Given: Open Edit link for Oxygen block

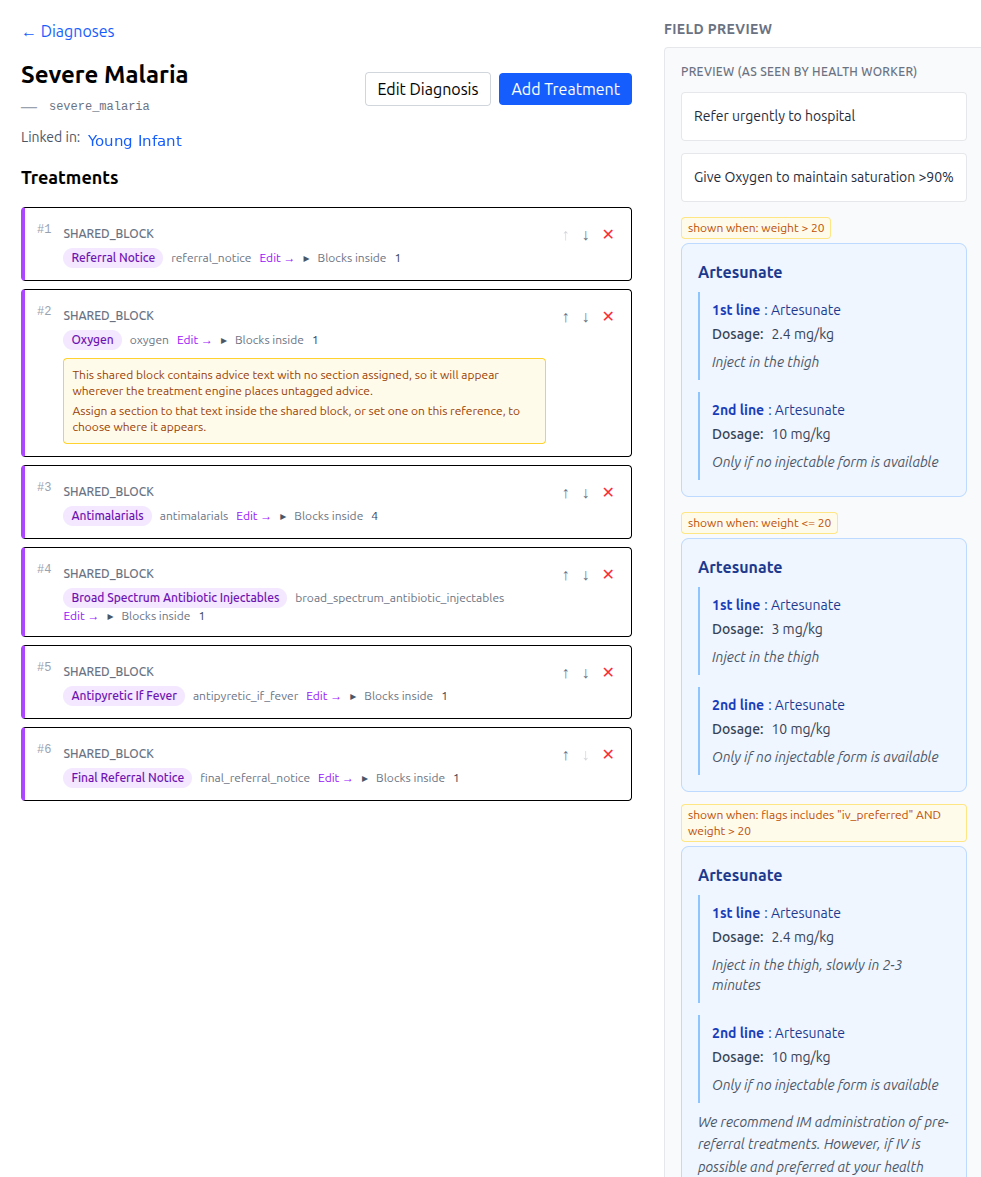Looking at the screenshot, I should 194,340.
